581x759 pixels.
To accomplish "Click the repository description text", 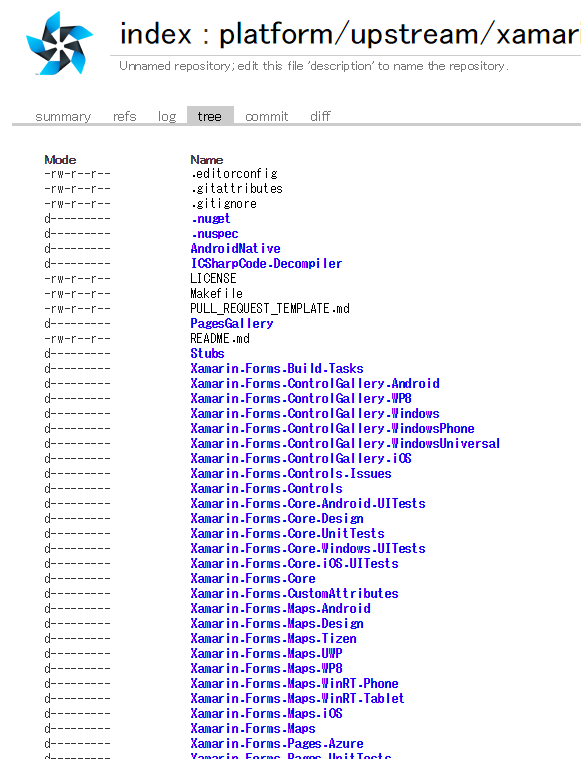I will pyautogui.click(x=314, y=66).
